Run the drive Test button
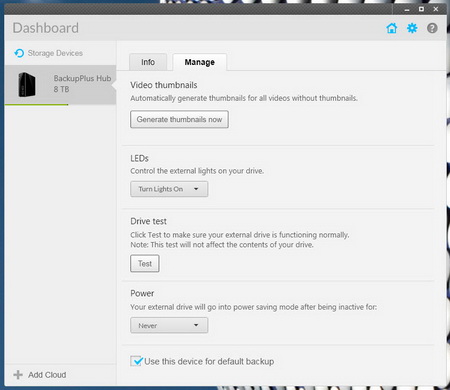This screenshot has width=450, height=390. click(x=145, y=264)
